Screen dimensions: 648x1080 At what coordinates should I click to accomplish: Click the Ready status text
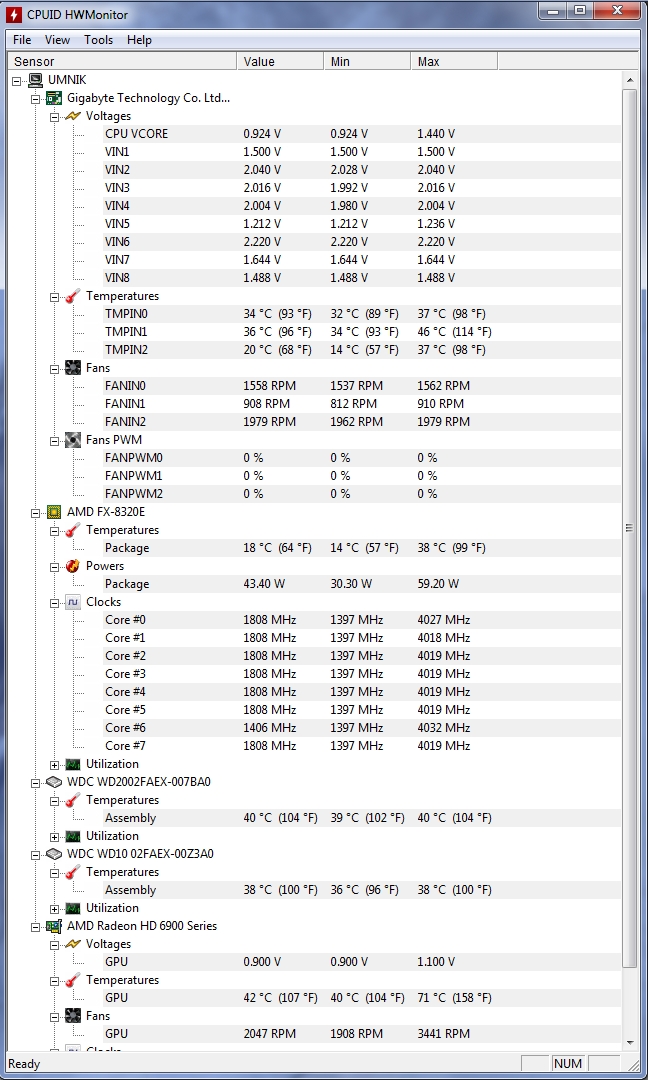tap(24, 1064)
